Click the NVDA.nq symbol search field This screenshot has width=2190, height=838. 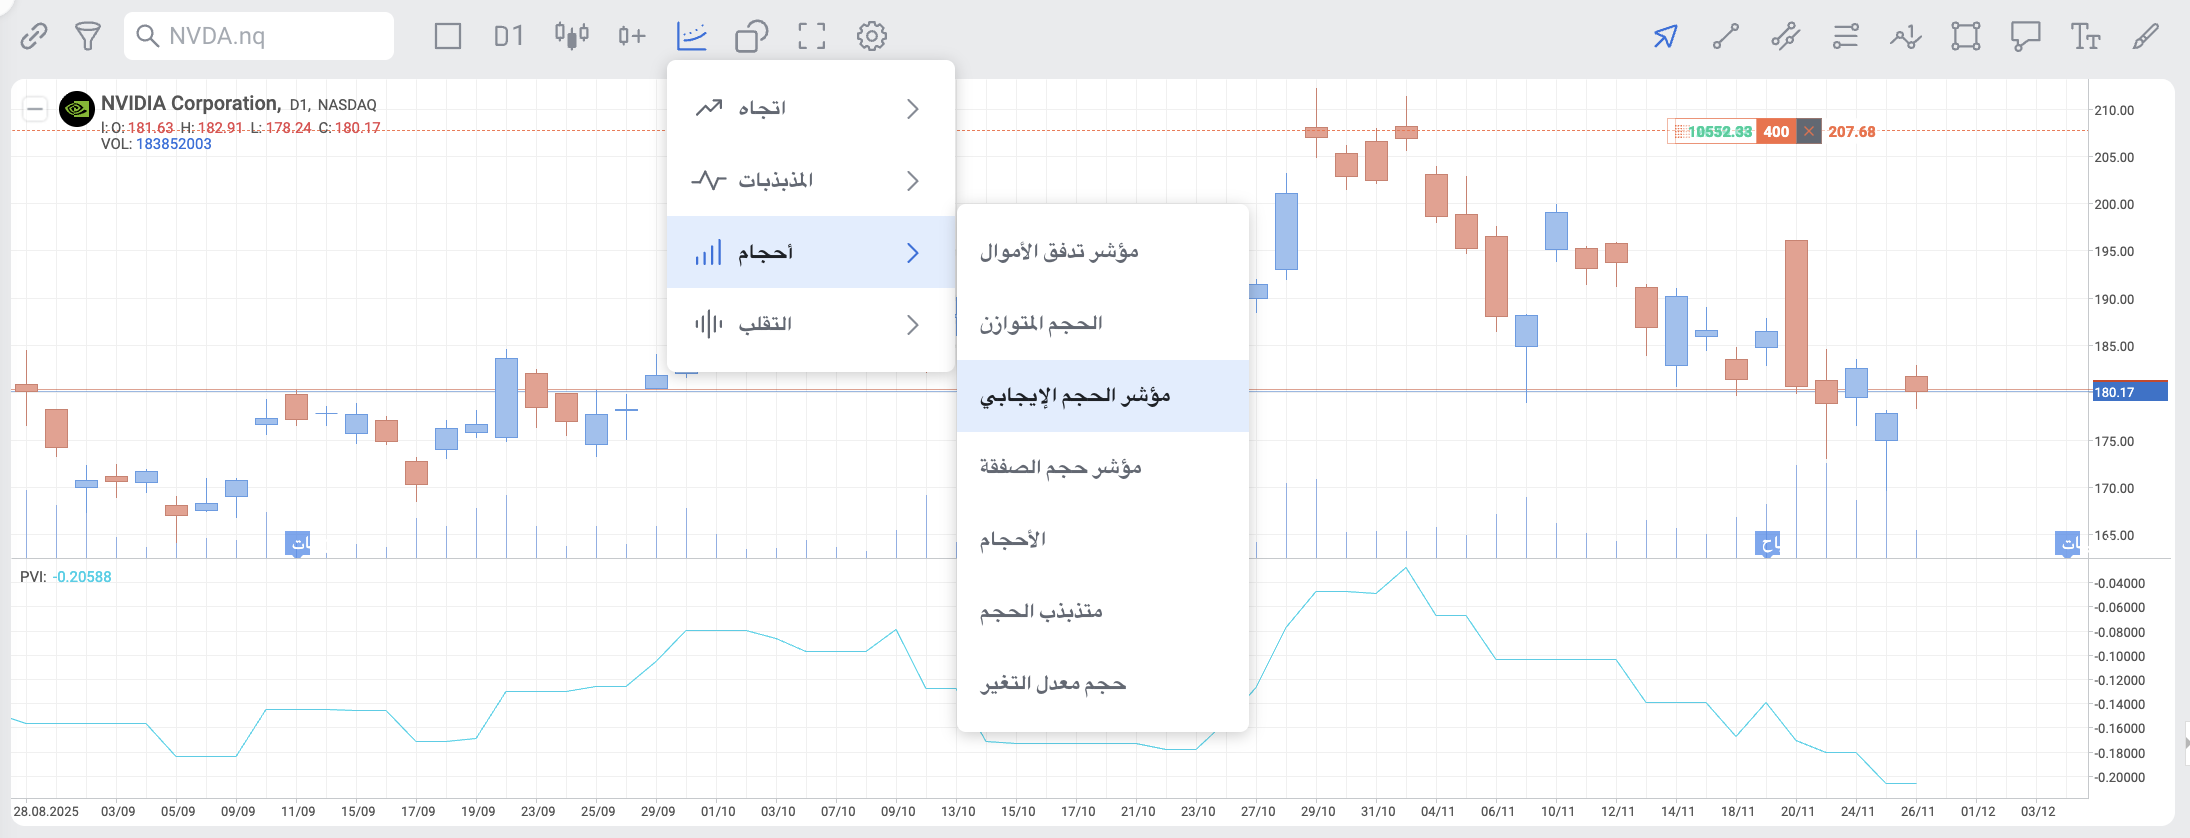click(259, 36)
